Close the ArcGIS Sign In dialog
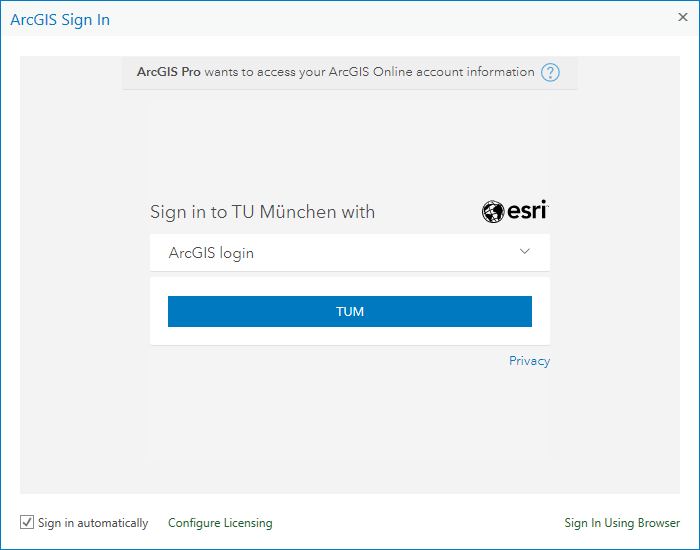The image size is (700, 550). point(683,17)
